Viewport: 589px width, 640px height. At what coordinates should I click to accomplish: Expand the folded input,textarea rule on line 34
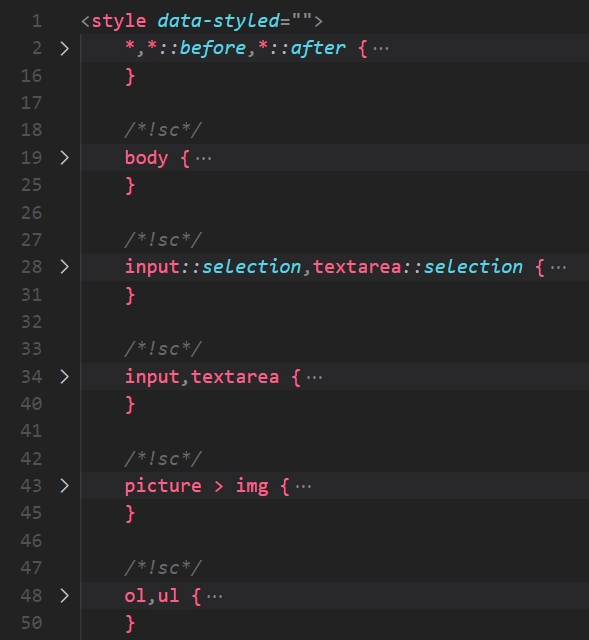(x=64, y=377)
